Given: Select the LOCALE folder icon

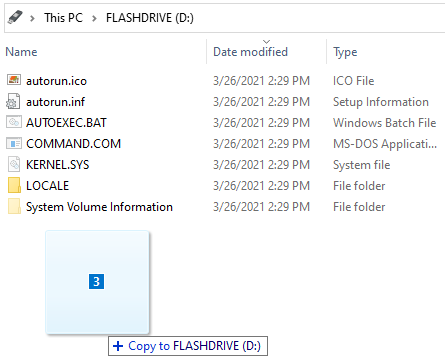Looking at the screenshot, I should [x=14, y=185].
